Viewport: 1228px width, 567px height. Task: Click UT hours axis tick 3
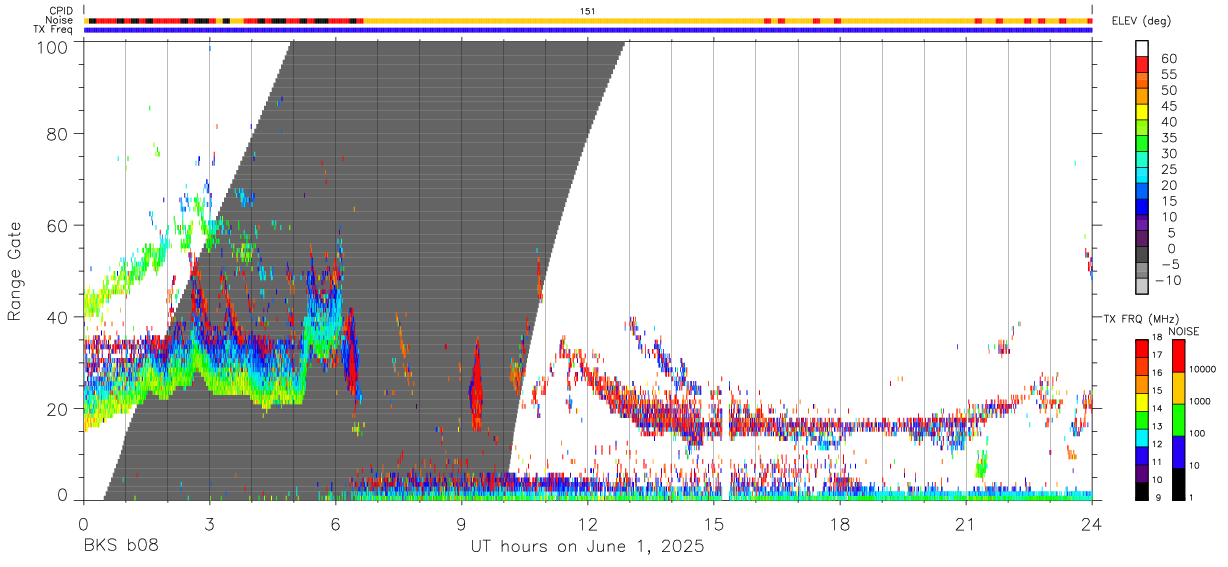209,522
